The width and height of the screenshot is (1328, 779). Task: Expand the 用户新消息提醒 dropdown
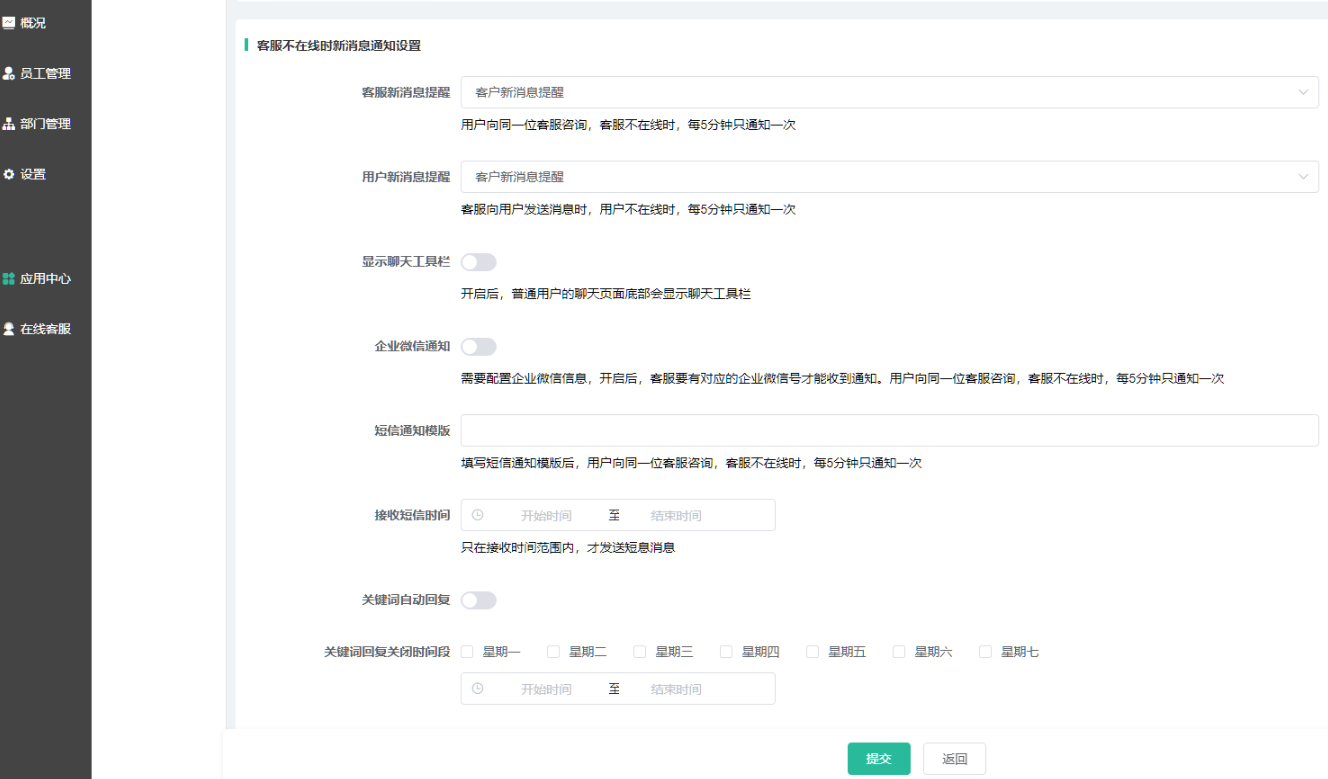point(889,177)
